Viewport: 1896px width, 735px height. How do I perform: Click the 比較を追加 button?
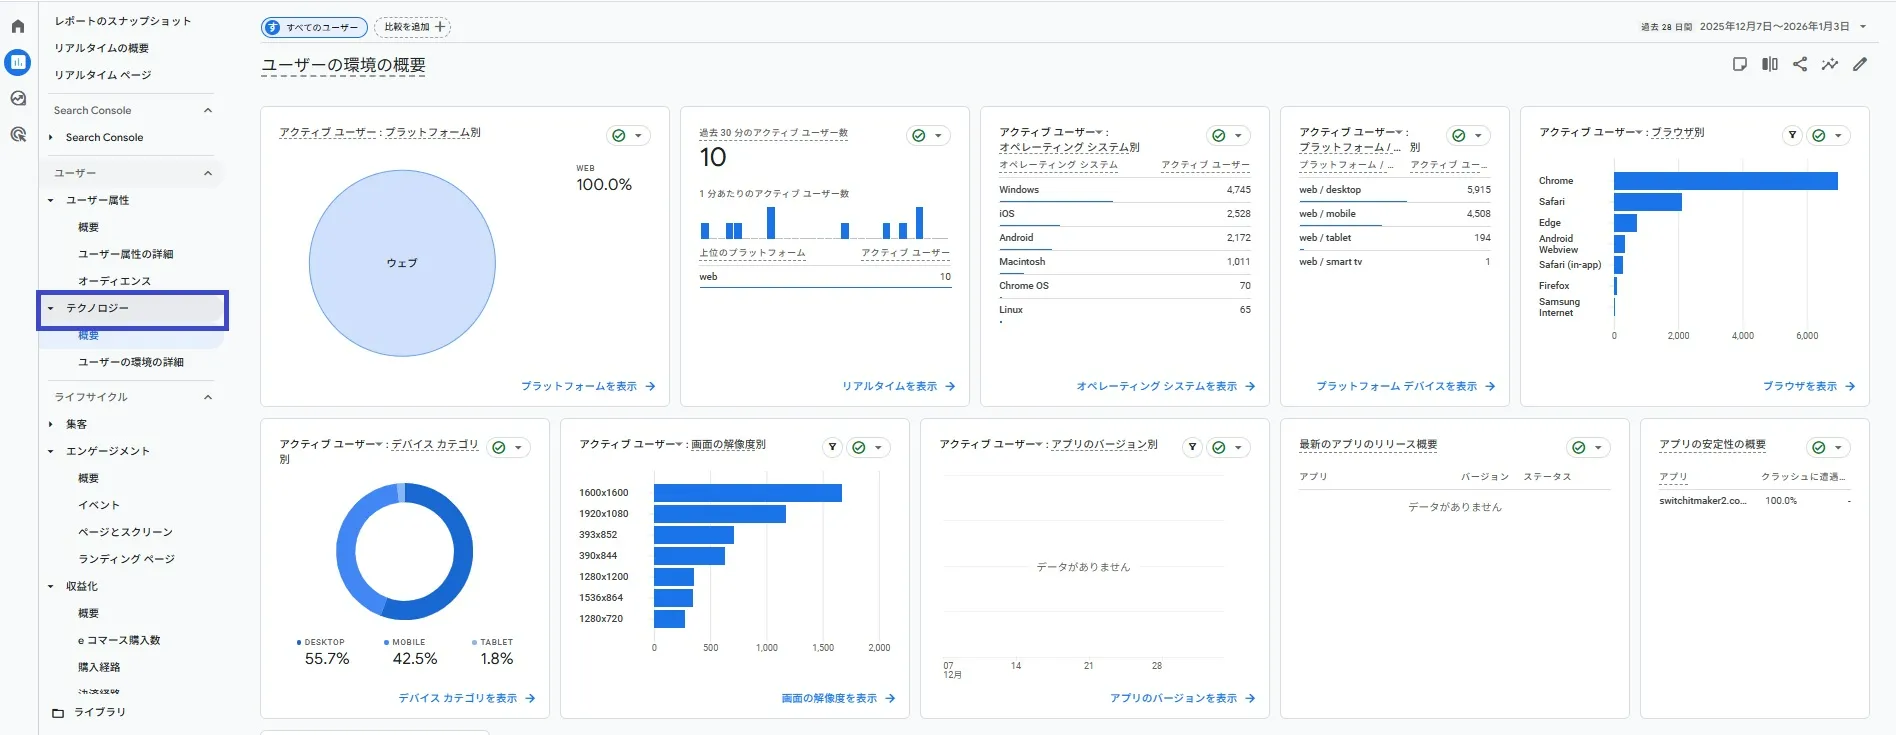point(412,27)
